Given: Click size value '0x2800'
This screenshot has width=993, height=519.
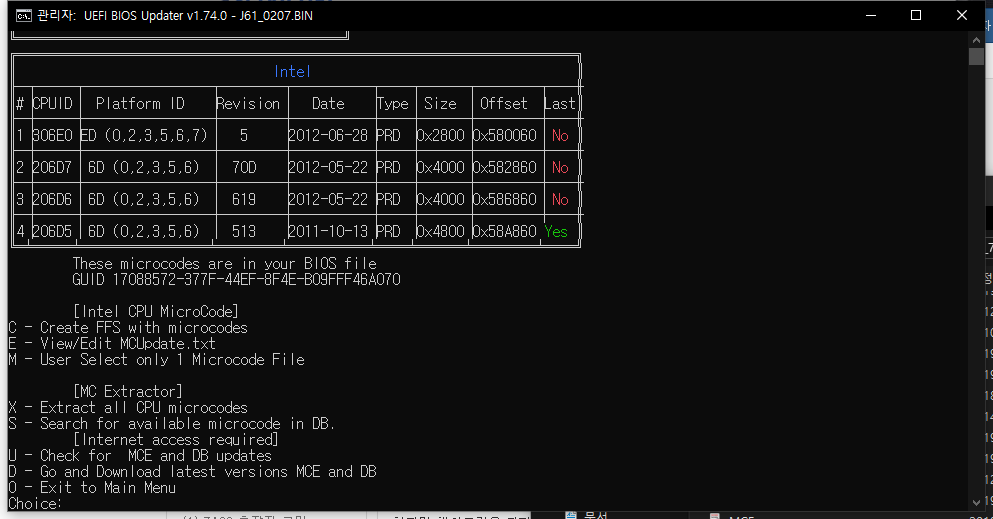Looking at the screenshot, I should point(440,135).
